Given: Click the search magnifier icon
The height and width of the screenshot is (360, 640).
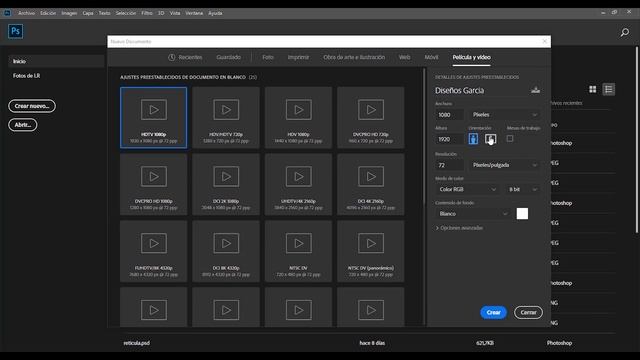Looking at the screenshot, I should click(x=624, y=32).
